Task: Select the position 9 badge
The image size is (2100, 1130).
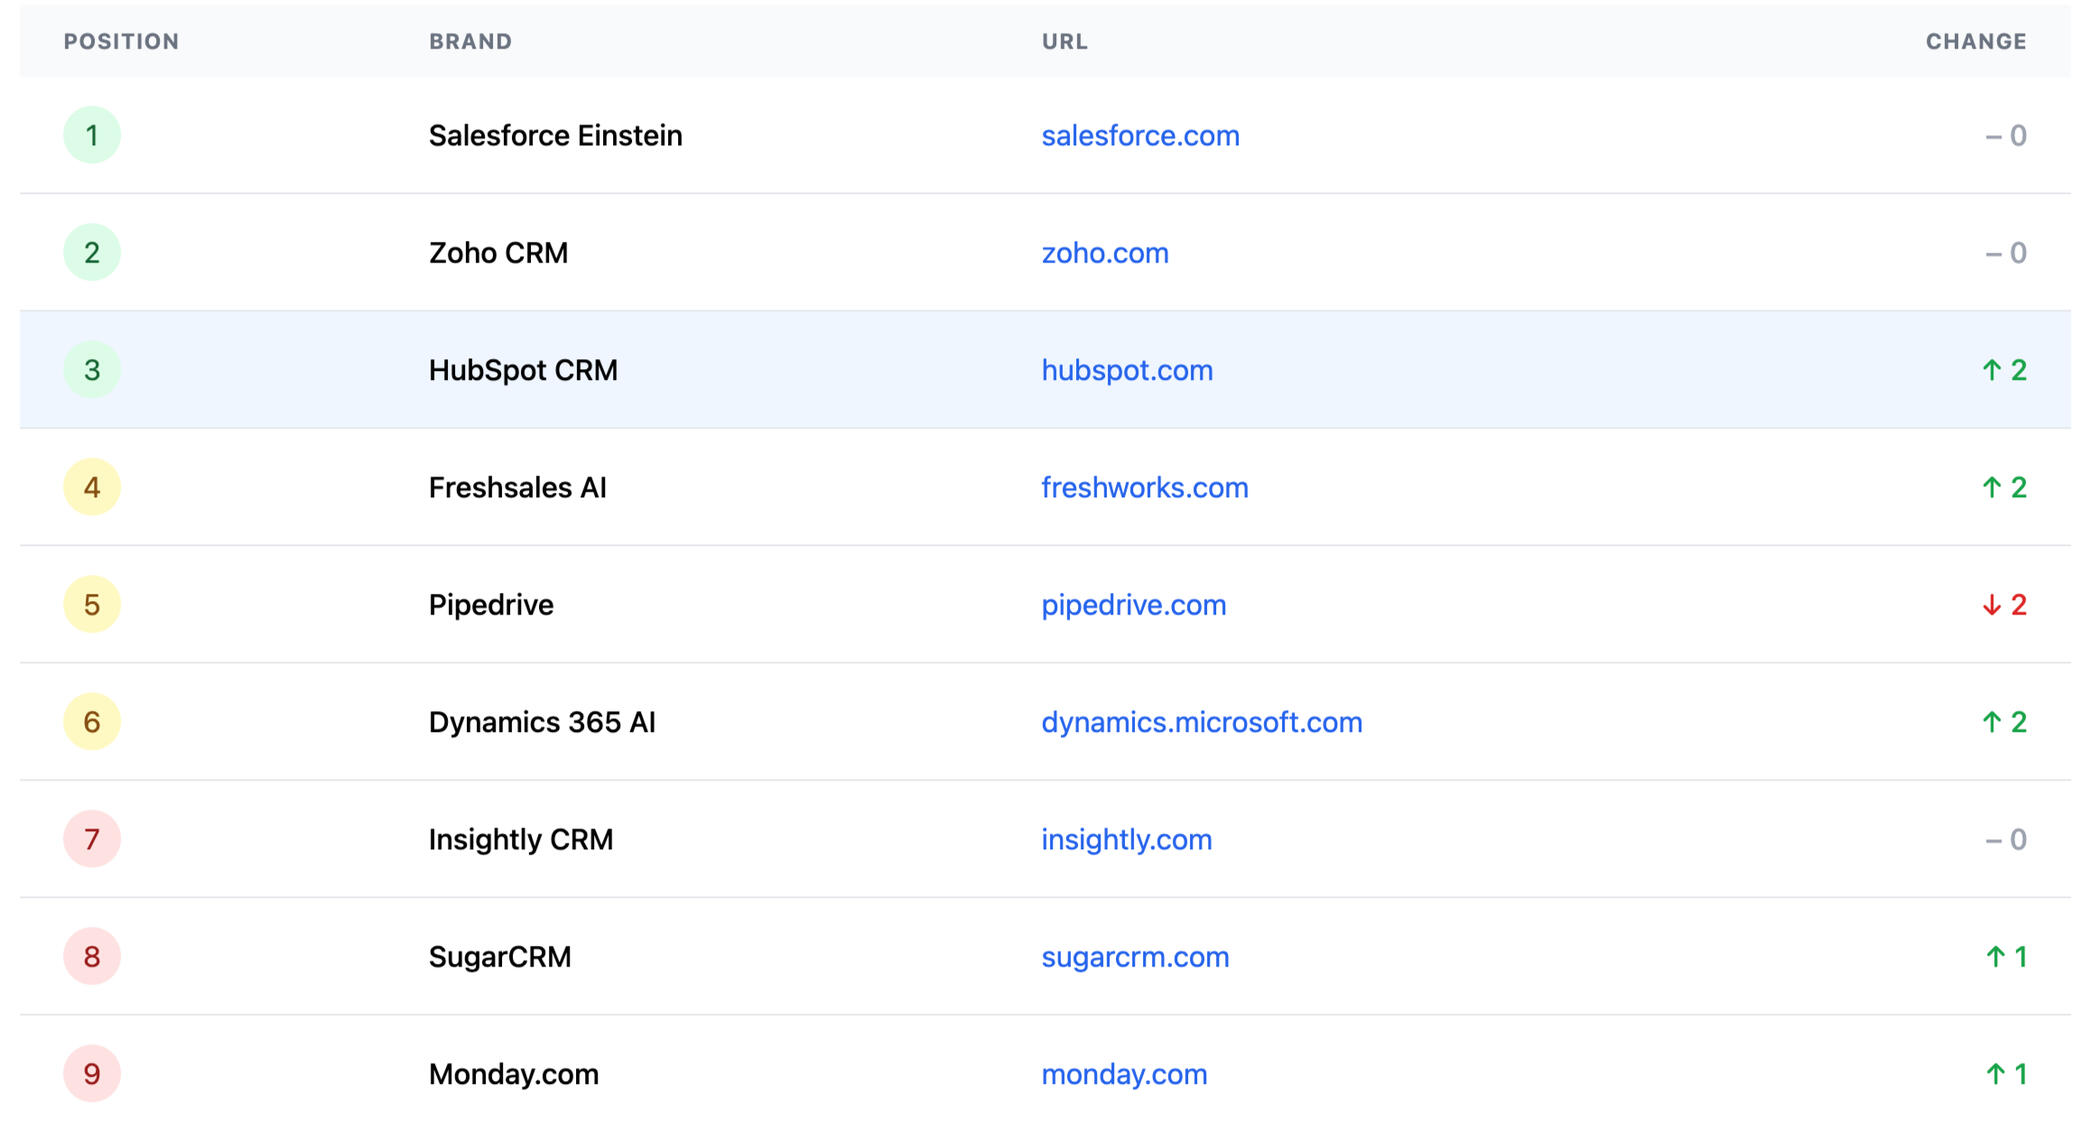Action: (92, 1074)
